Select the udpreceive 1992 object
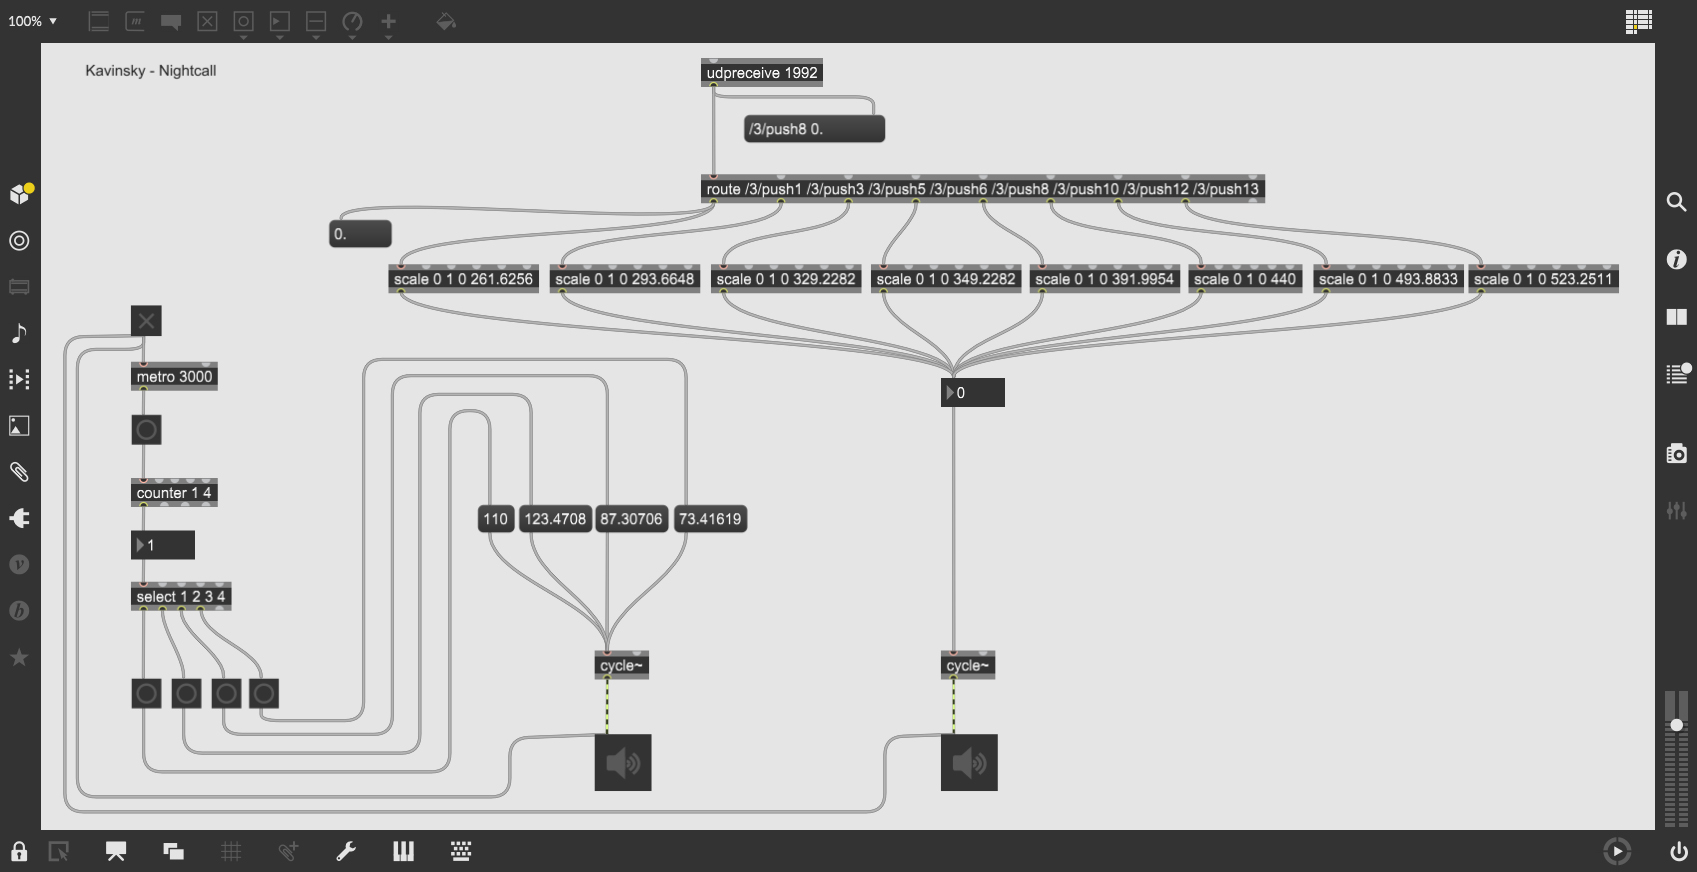 (x=762, y=73)
